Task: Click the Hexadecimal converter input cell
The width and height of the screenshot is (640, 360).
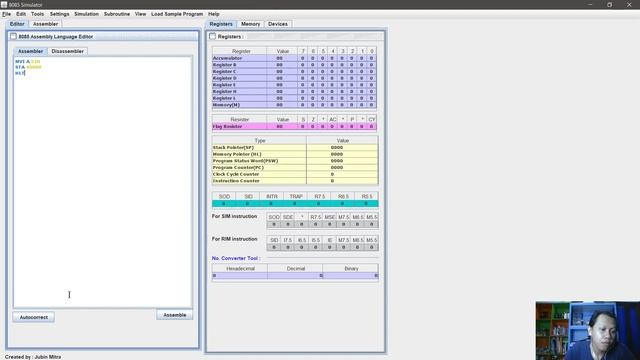Action: point(240,276)
